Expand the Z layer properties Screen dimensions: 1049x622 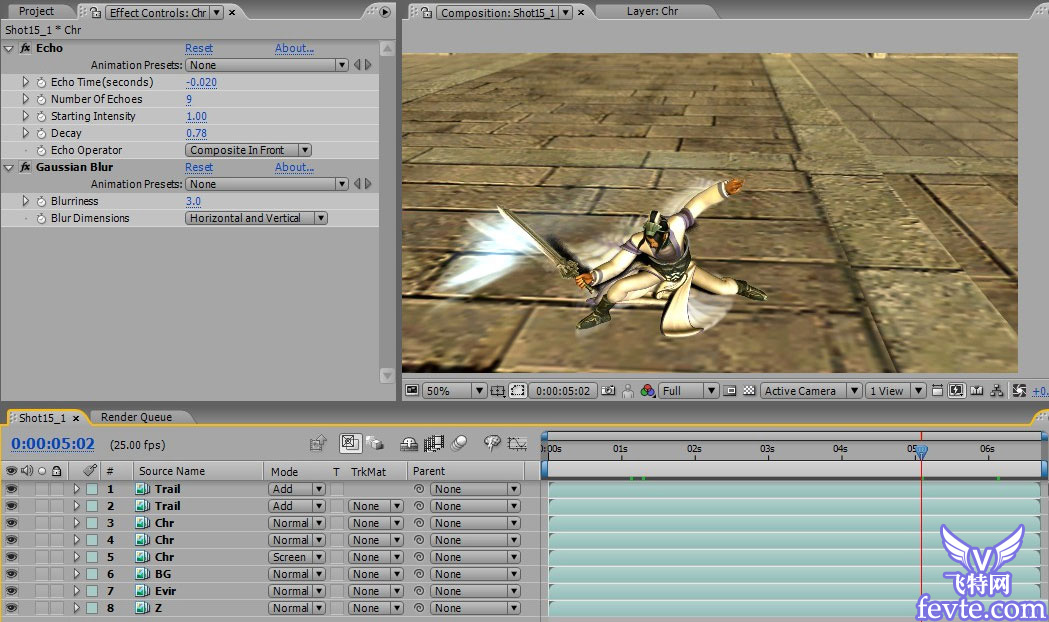click(x=76, y=608)
